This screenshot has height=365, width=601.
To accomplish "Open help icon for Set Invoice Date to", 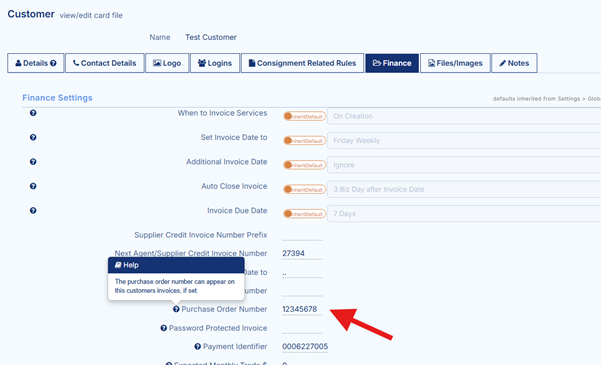I will tap(33, 137).
